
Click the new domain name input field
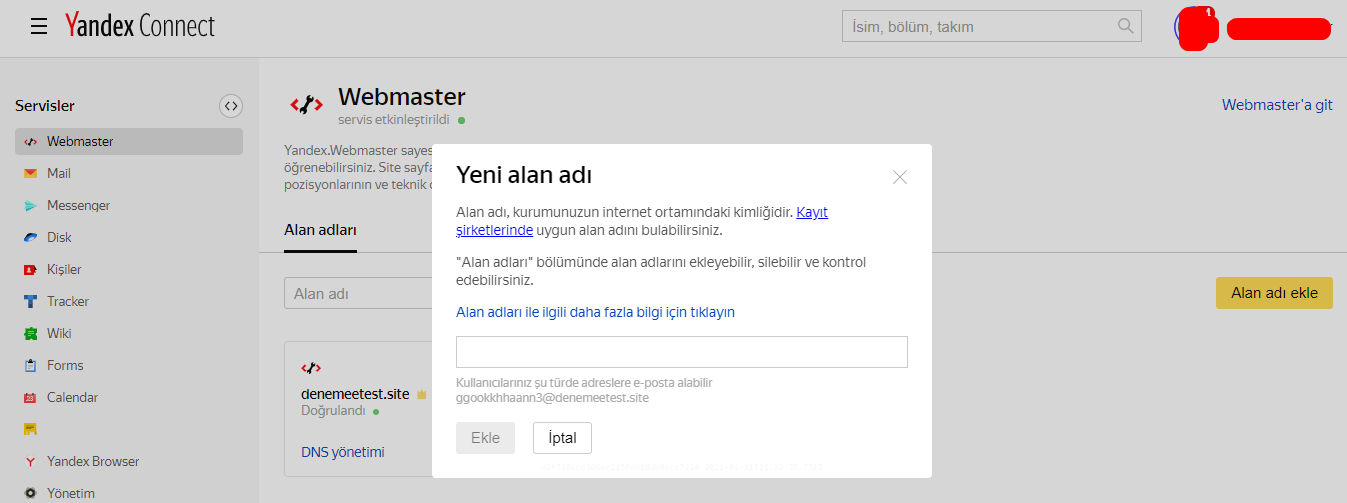tap(682, 352)
